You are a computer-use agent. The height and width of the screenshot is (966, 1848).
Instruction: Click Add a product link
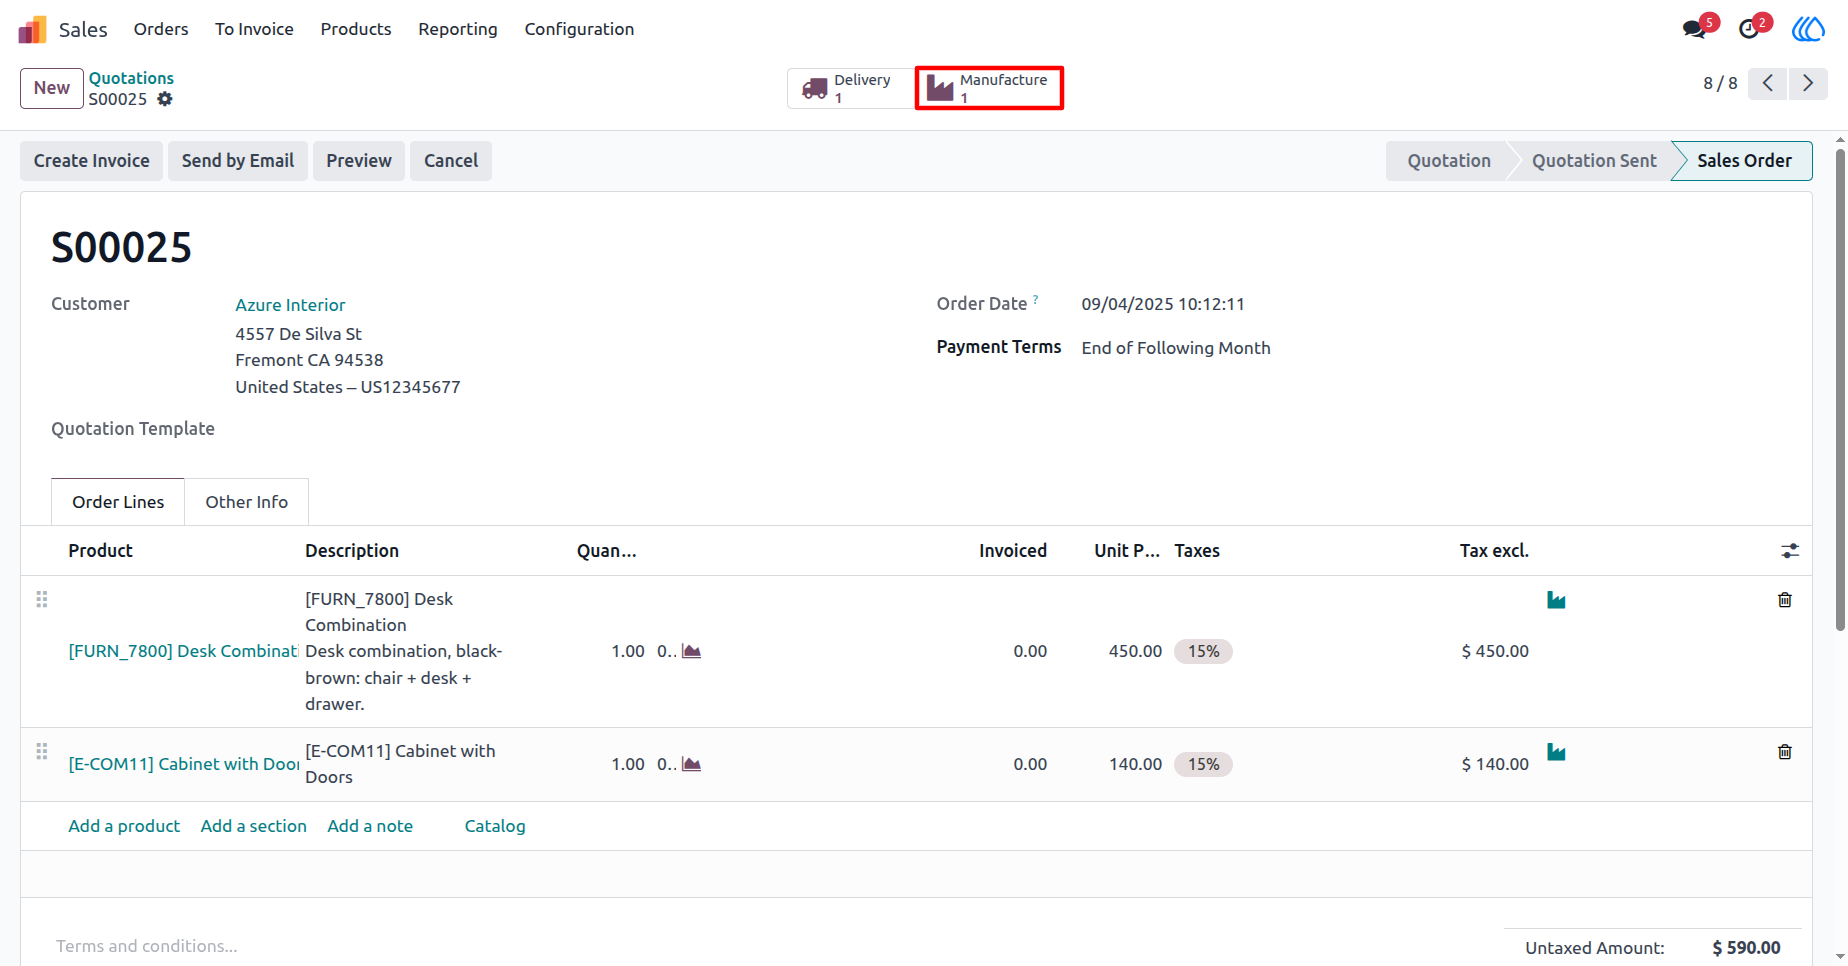(124, 826)
